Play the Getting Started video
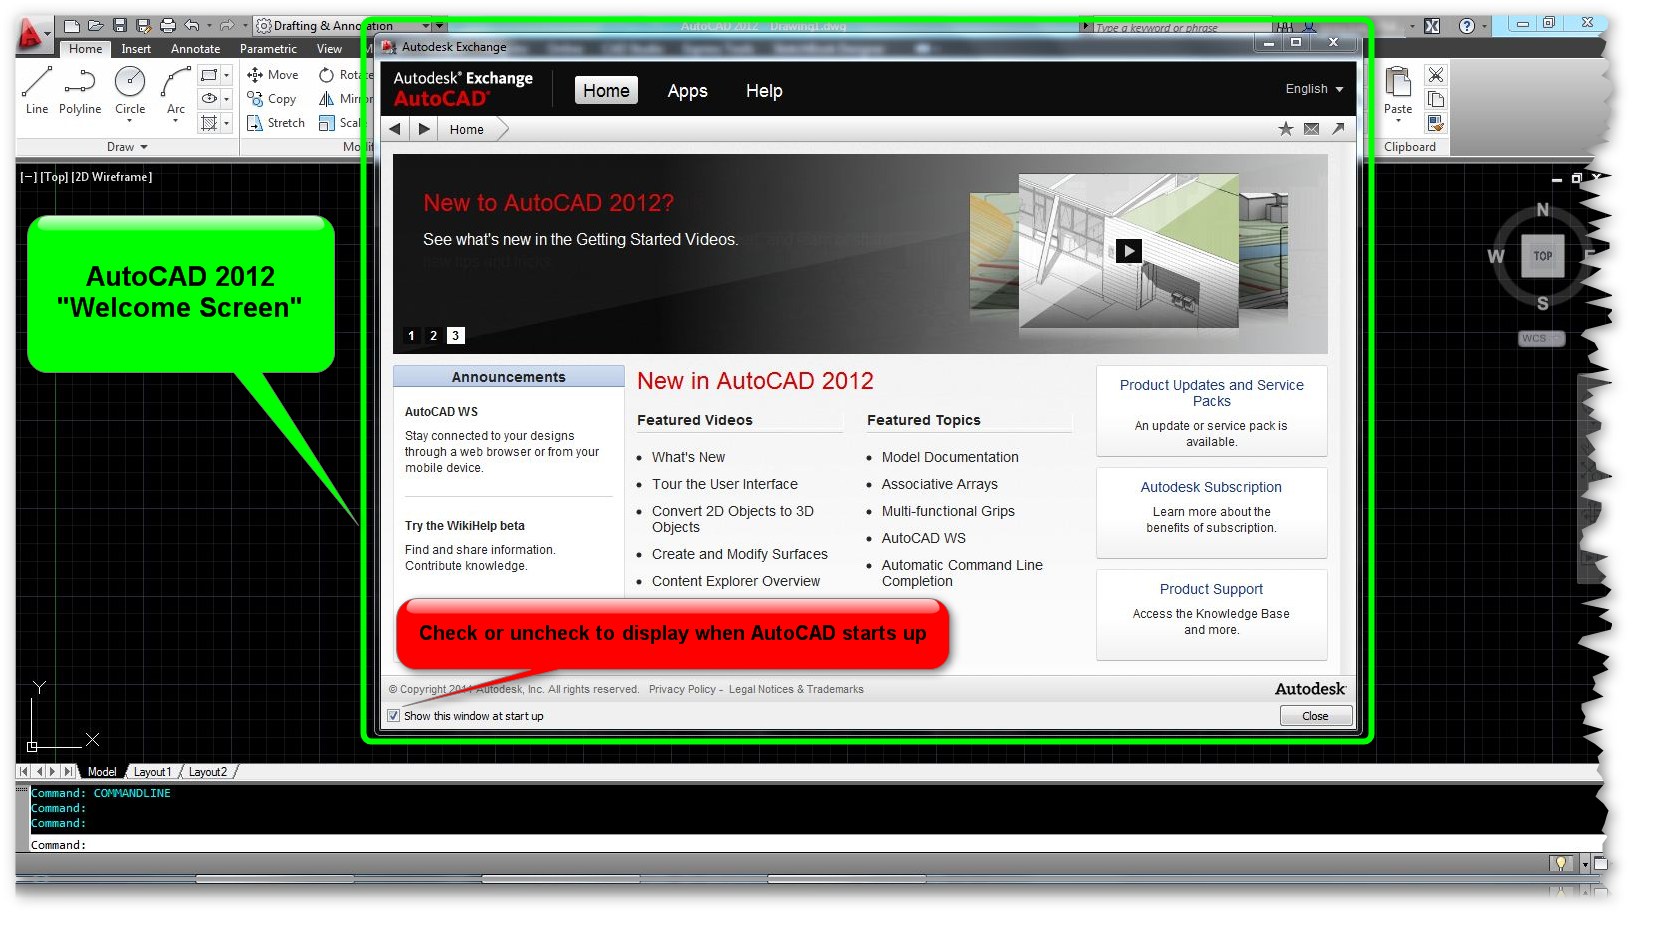1658x943 pixels. click(1129, 251)
